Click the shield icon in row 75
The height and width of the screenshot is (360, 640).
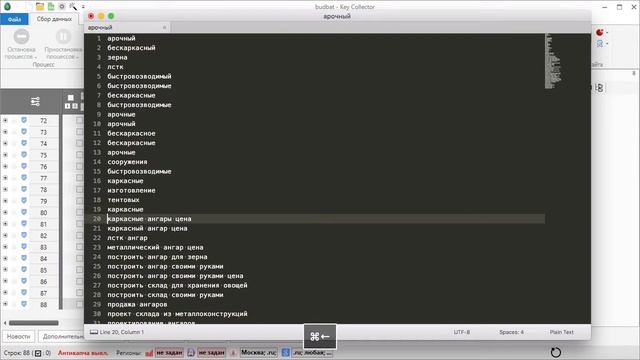click(24, 155)
